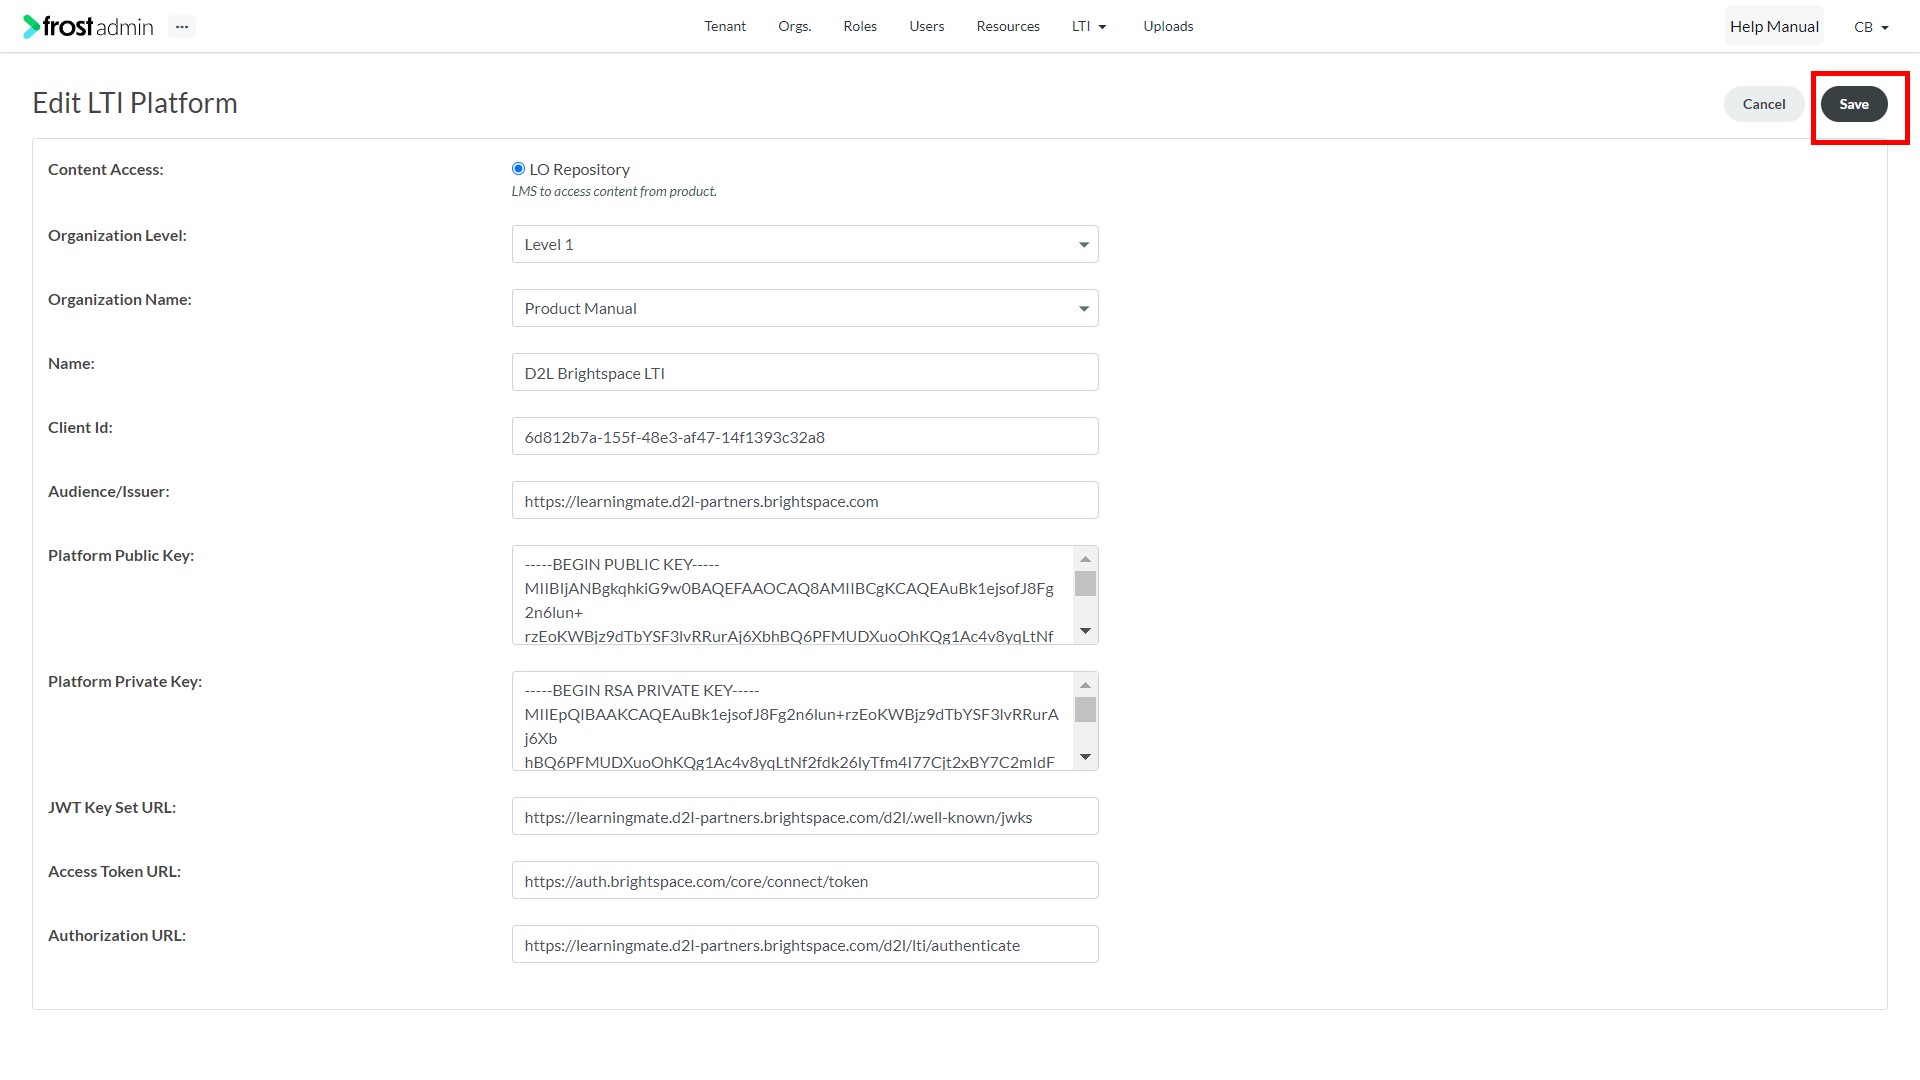The image size is (1920, 1080).
Task: Click the frost admin logo
Action: click(x=88, y=26)
